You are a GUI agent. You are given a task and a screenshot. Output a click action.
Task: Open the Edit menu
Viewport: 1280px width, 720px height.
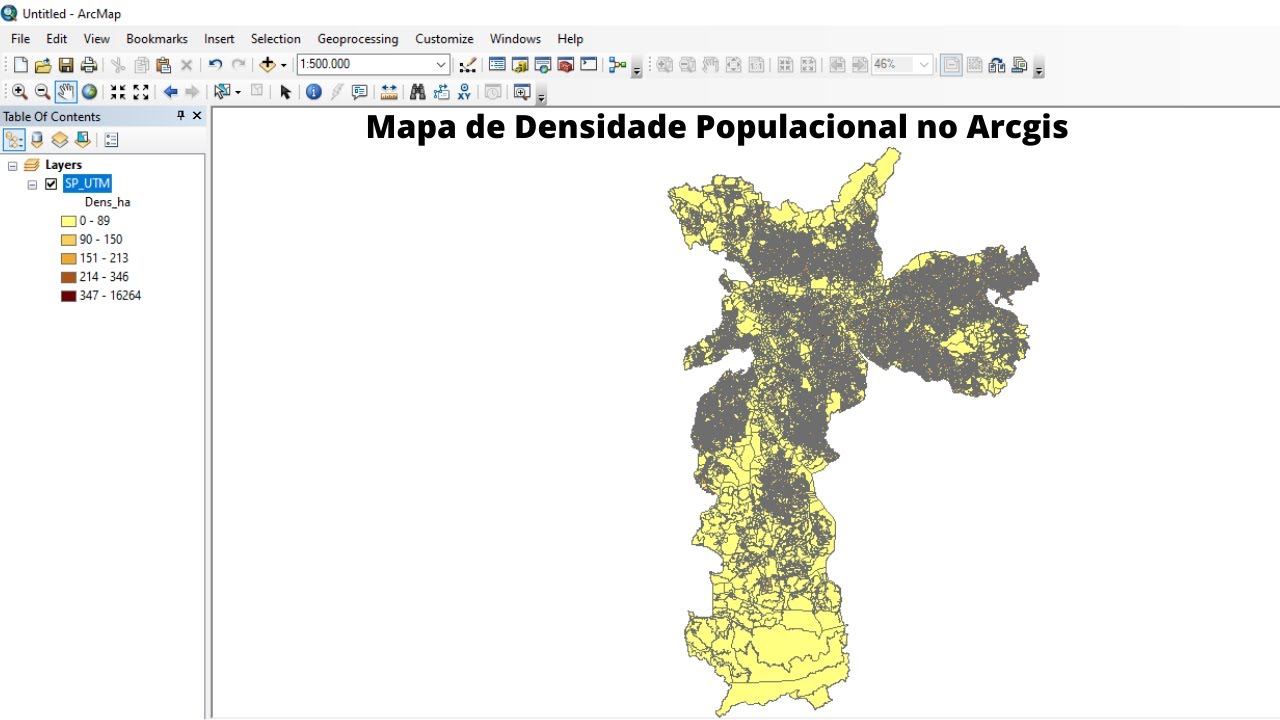(x=57, y=39)
